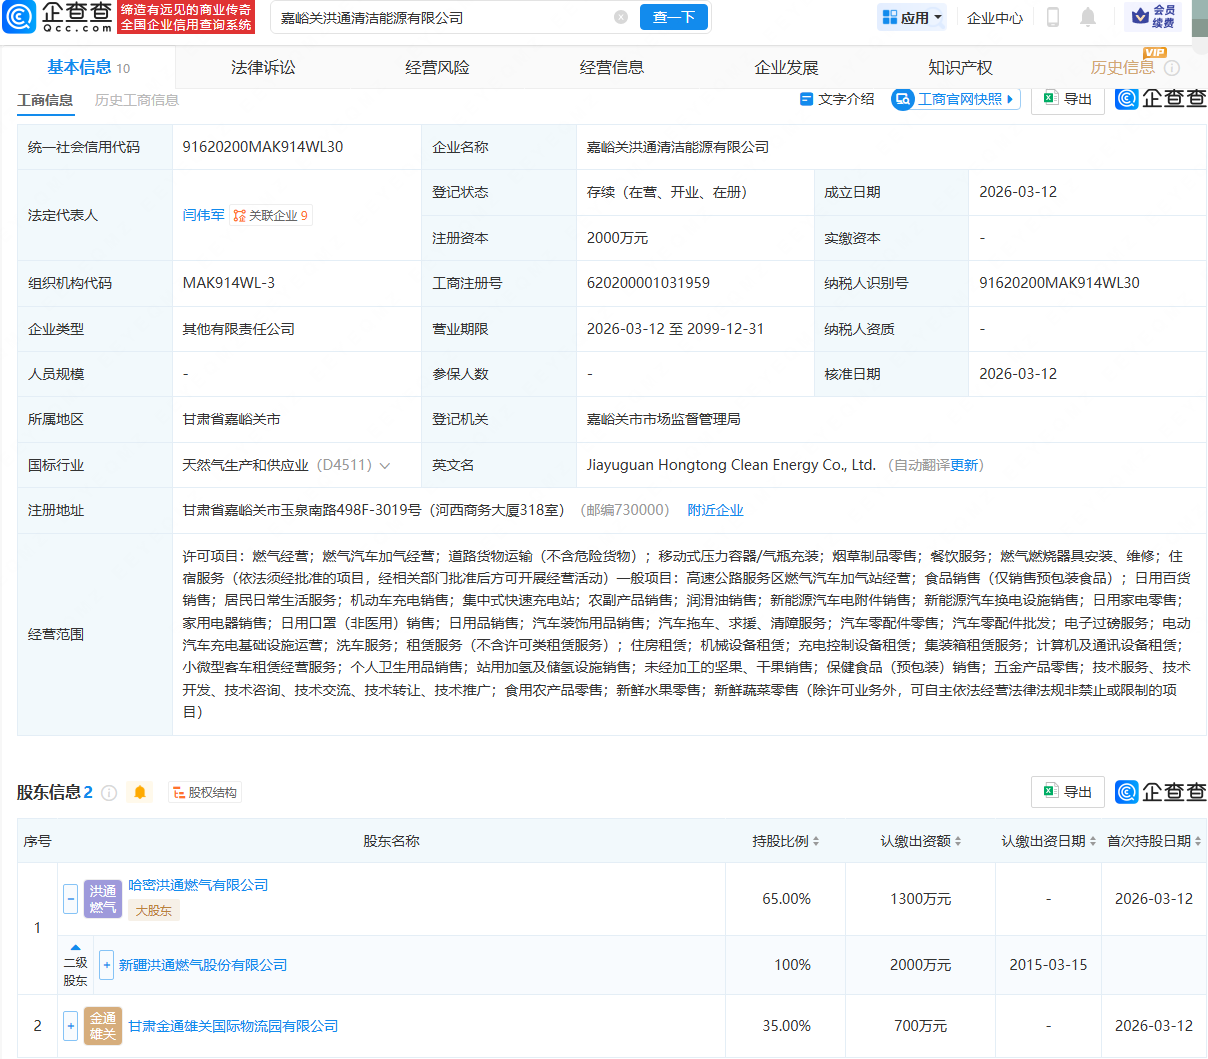Click the info icon beside 股东信息
1208x1059 pixels.
point(110,791)
